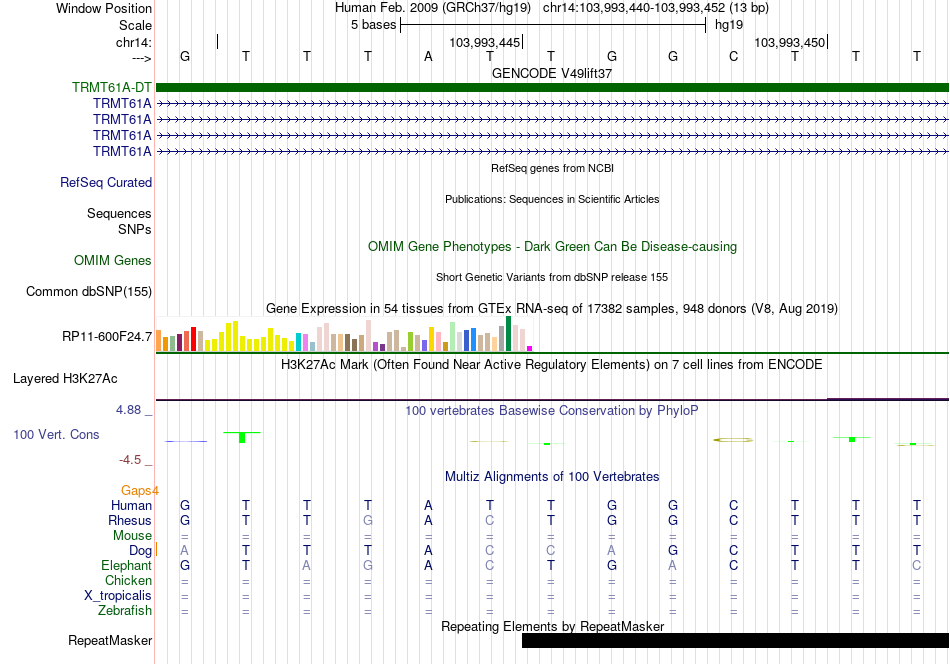
Task: Click the "5 bases" scale bar text
Action: 373,25
